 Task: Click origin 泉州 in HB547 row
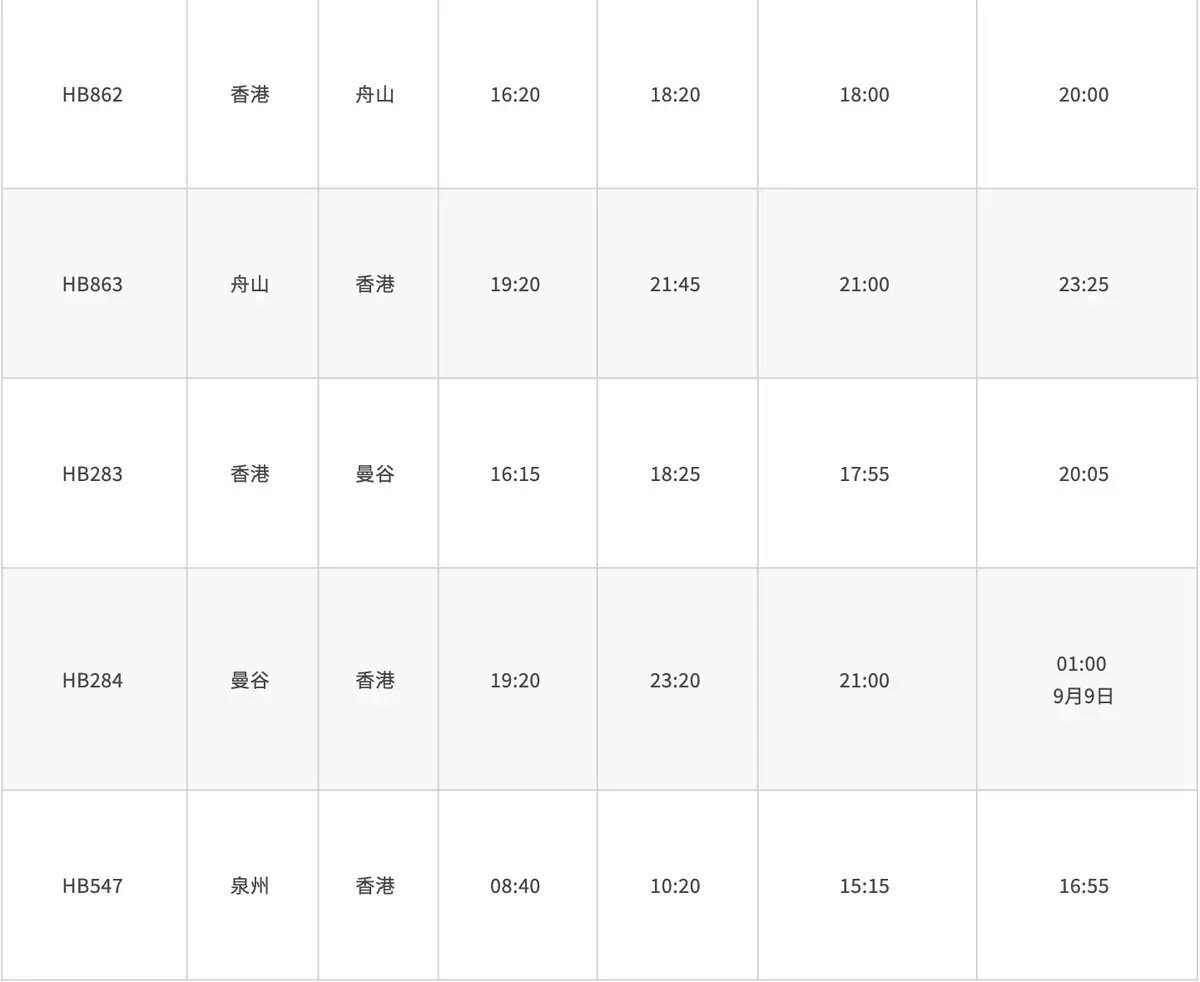[x=250, y=886]
